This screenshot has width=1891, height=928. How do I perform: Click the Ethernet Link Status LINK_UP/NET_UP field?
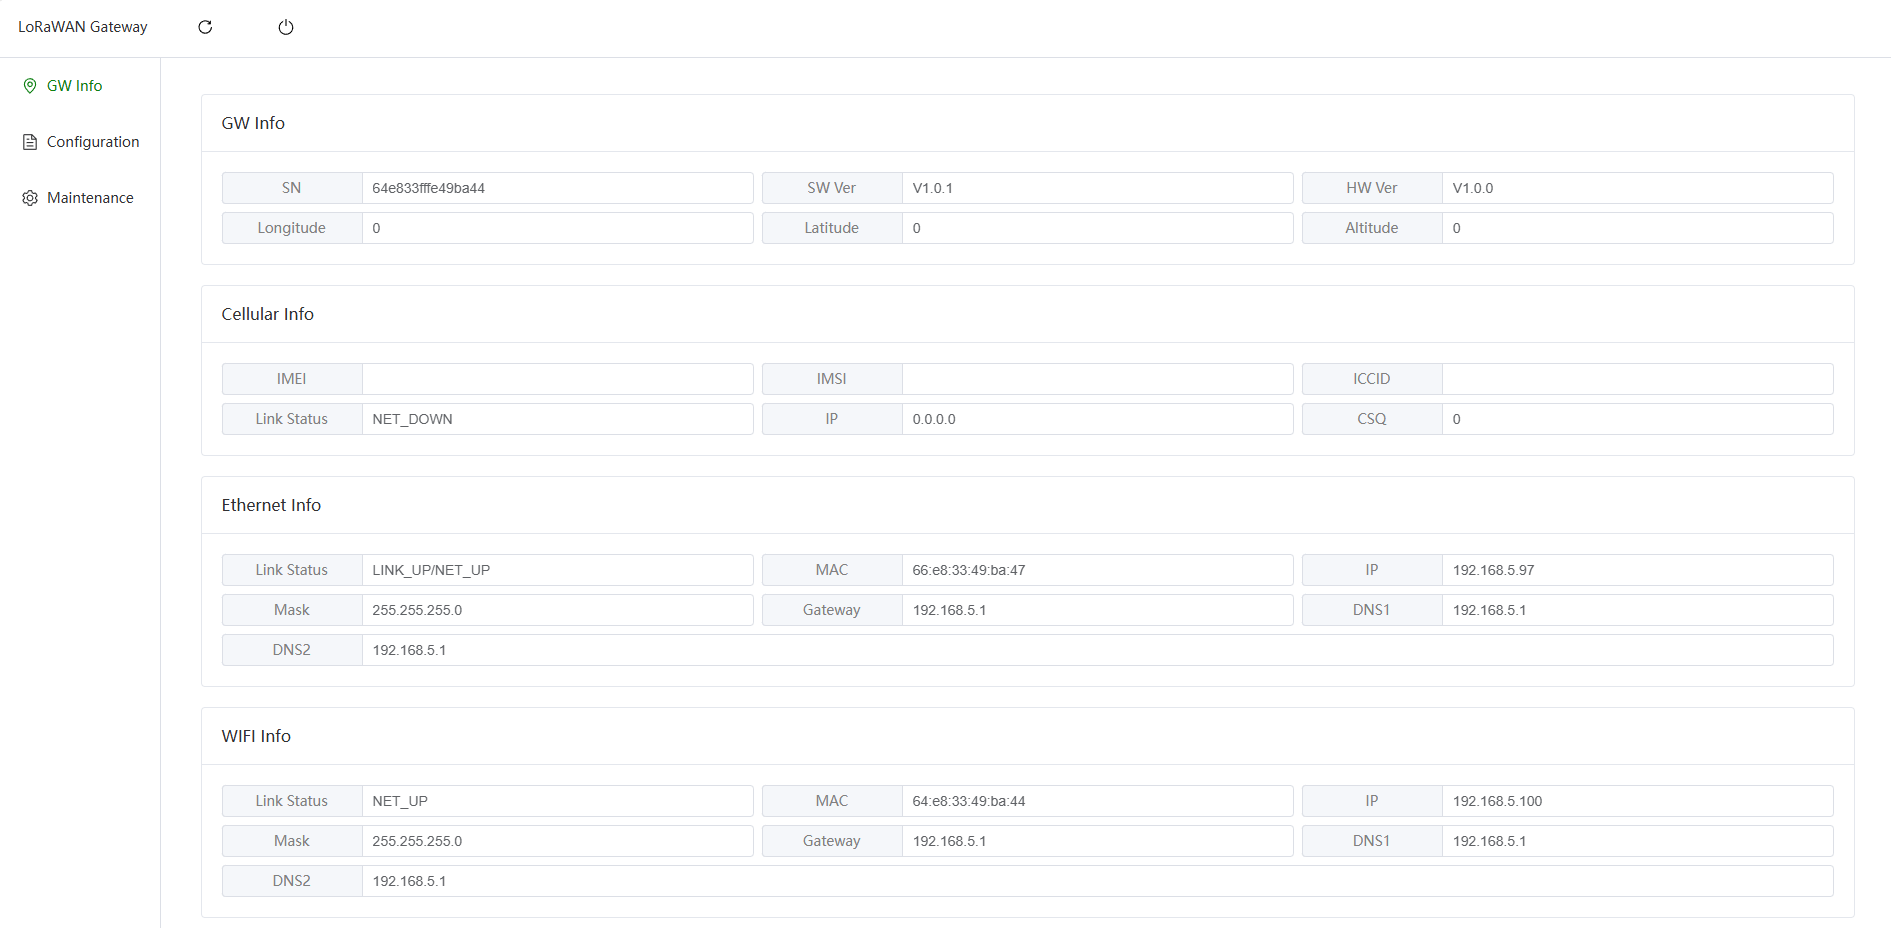557,570
